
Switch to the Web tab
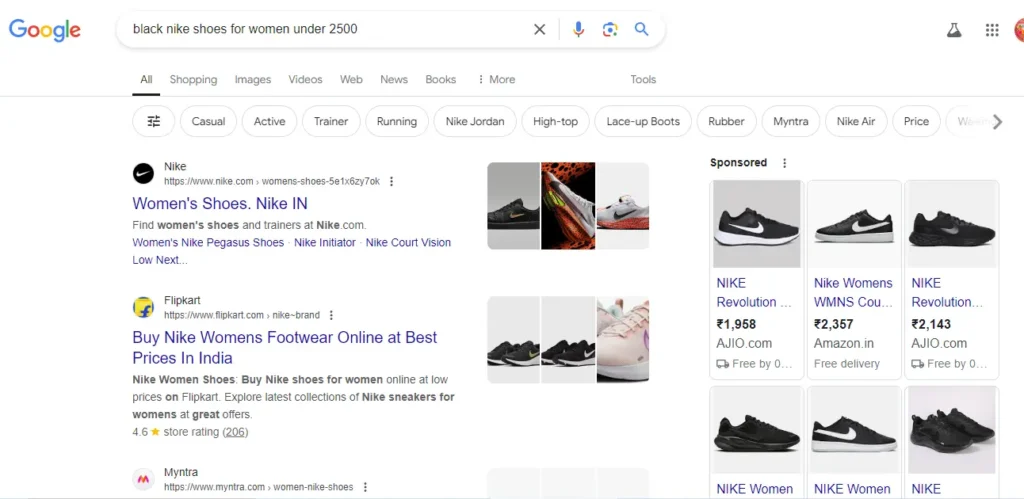click(351, 80)
